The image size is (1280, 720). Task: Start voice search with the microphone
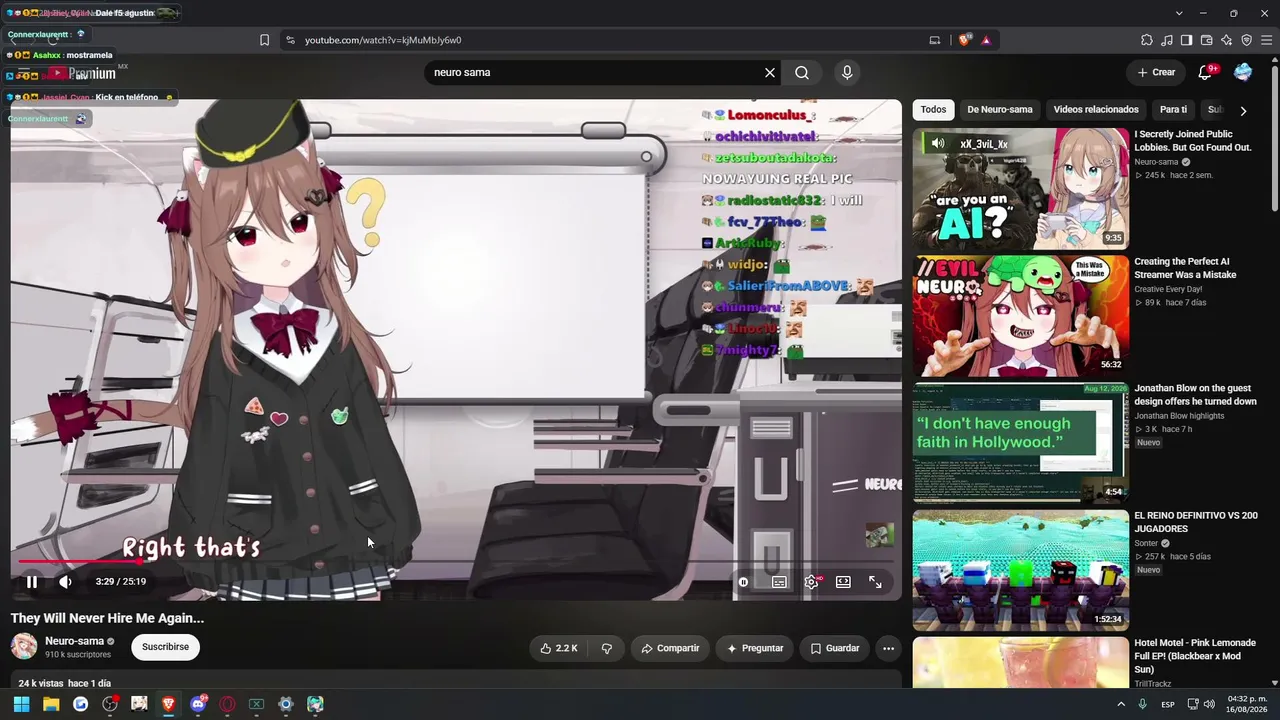(847, 72)
